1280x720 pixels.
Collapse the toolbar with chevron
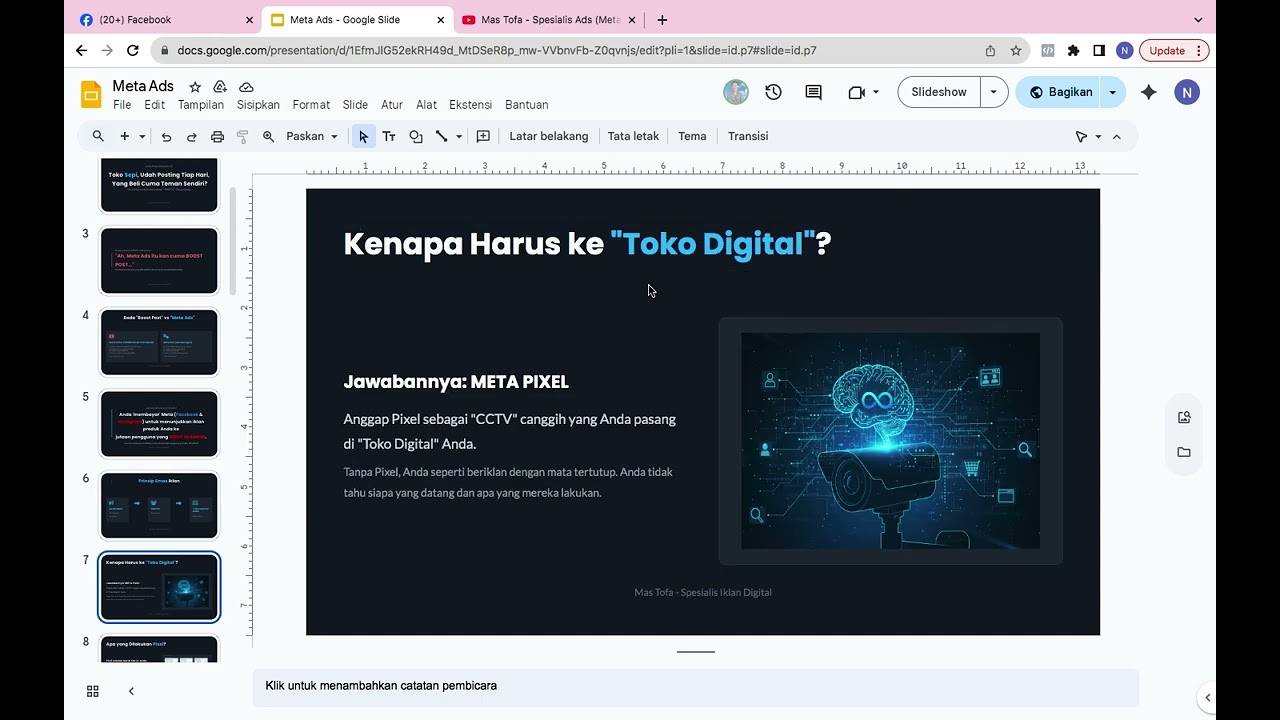click(x=1117, y=136)
